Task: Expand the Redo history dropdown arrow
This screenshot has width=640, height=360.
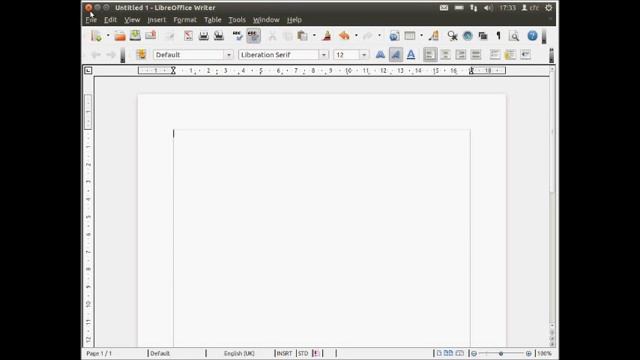Action: click(379, 36)
